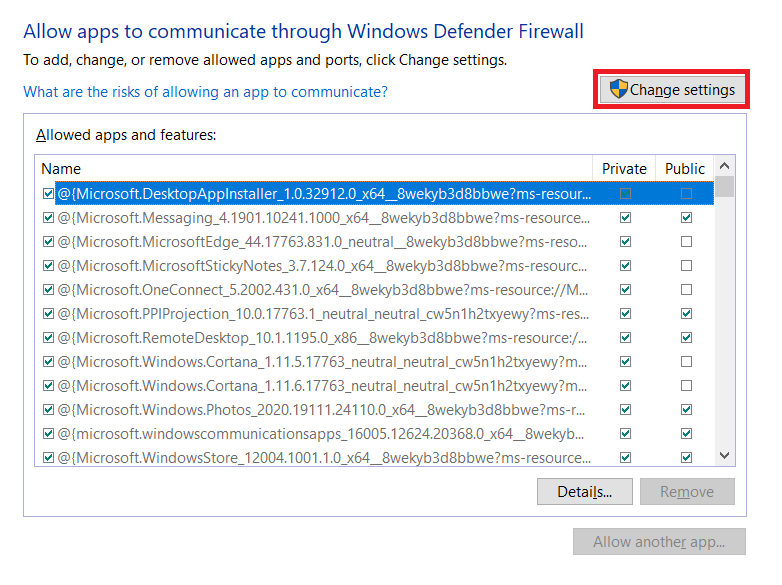Open the firewall risks help link
Screen dimensions: 782x585
(205, 92)
